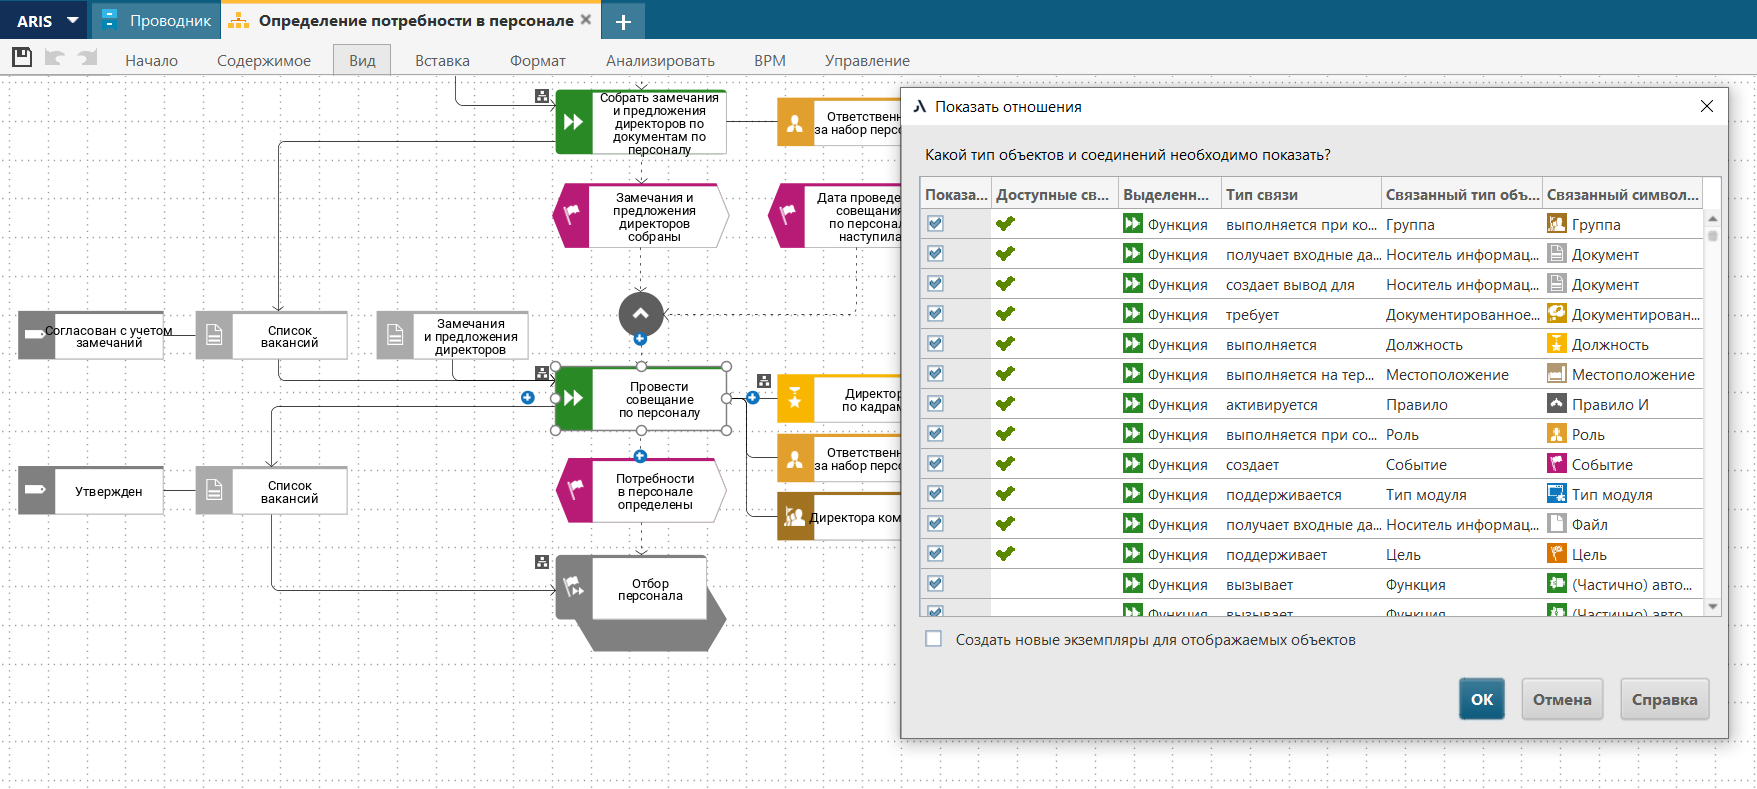Enable 'Создать новые экземпляры' checkbox
The height and width of the screenshot is (789, 1757).
[934, 639]
